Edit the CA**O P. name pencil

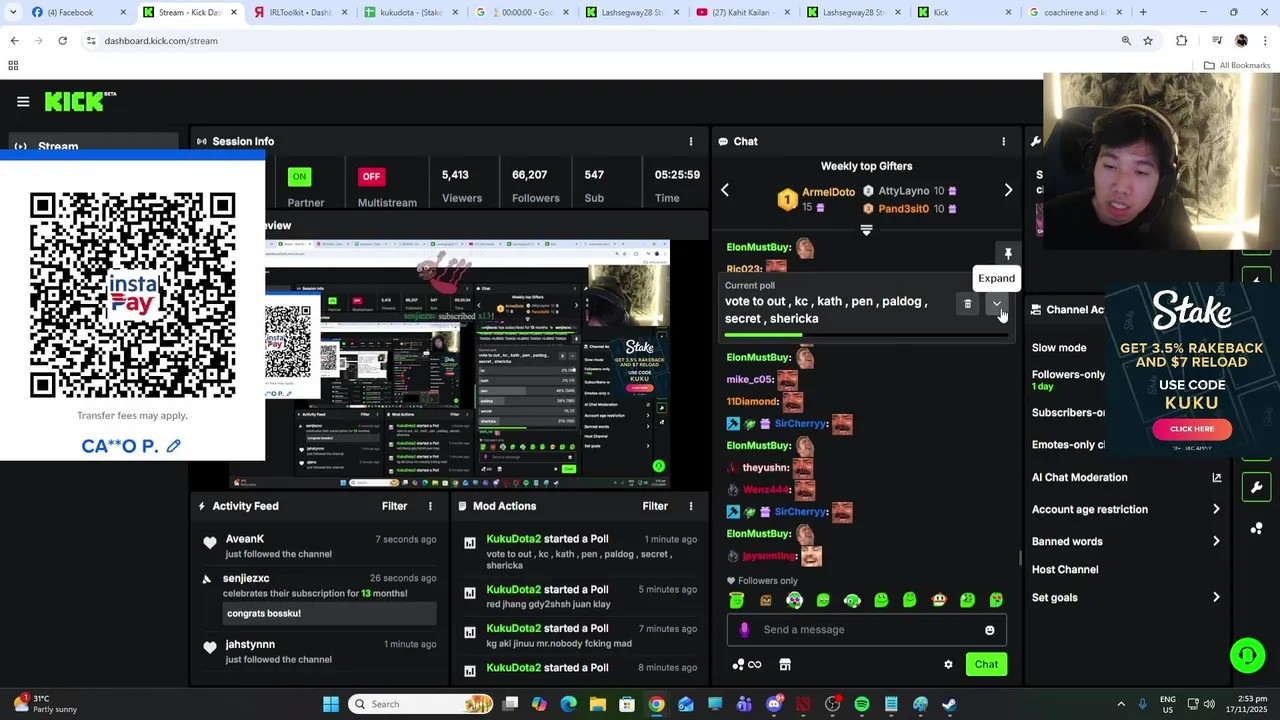tap(173, 446)
